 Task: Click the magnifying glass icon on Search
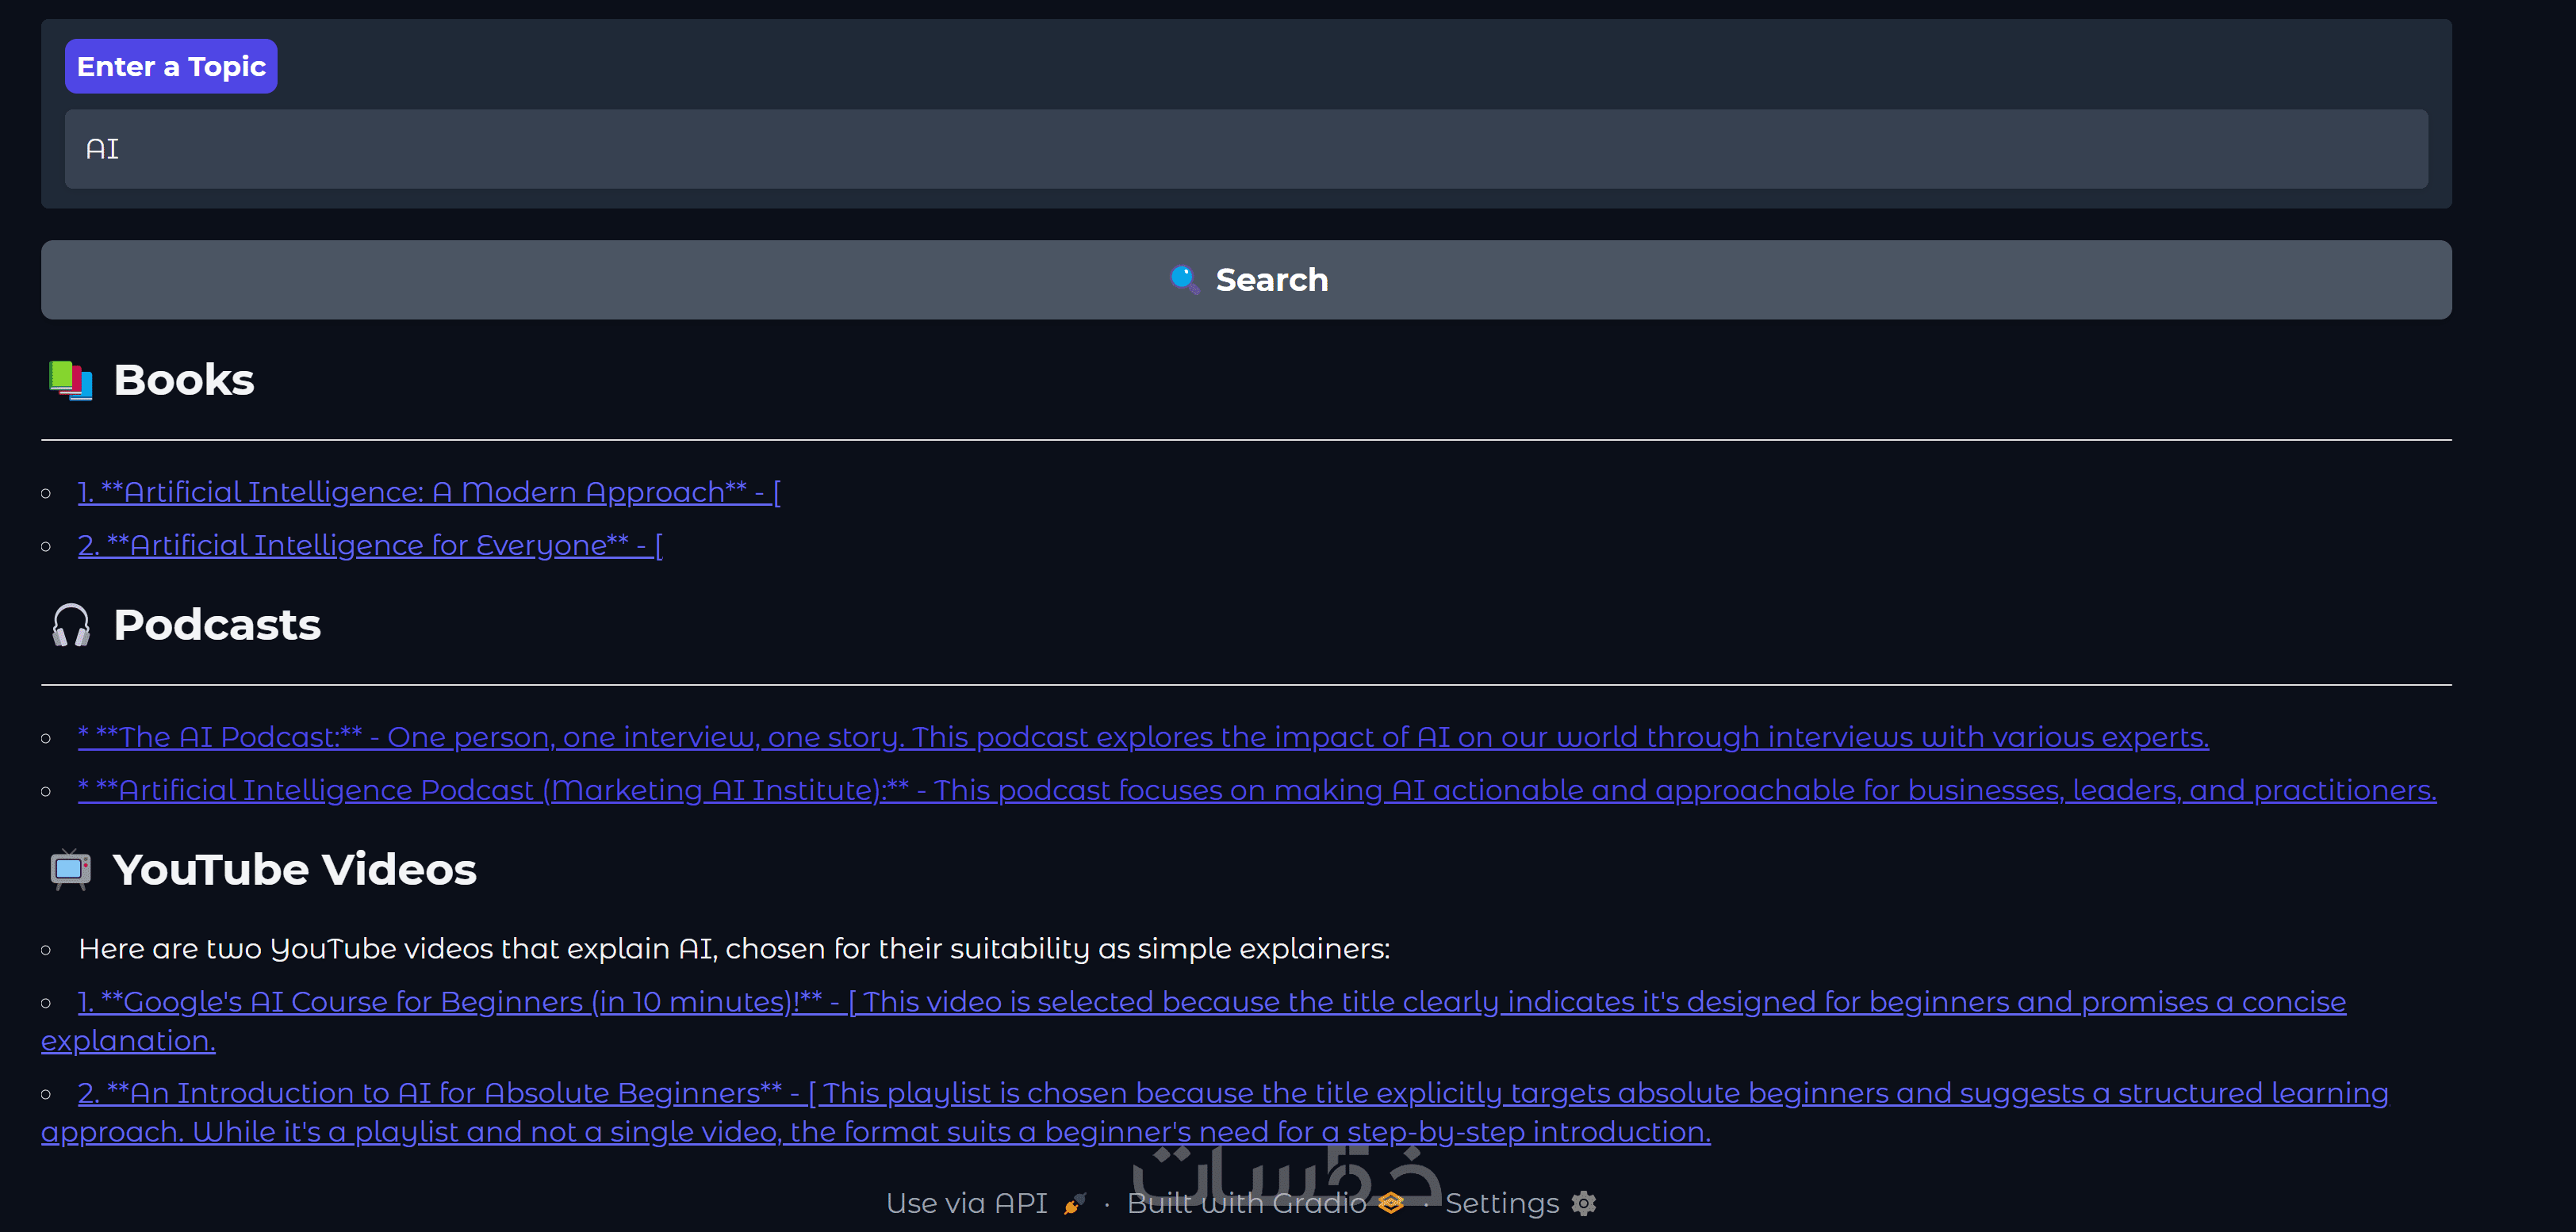click(x=1184, y=279)
